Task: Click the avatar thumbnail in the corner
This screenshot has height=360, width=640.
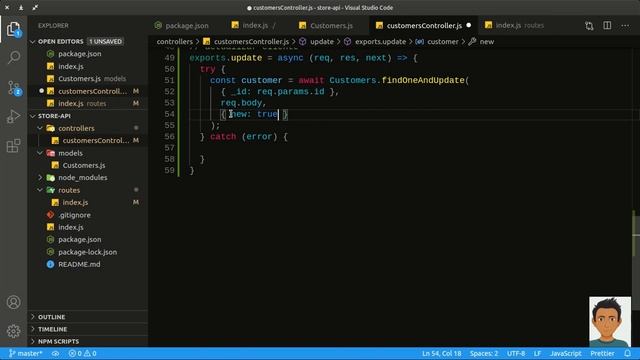Action: tap(610, 322)
